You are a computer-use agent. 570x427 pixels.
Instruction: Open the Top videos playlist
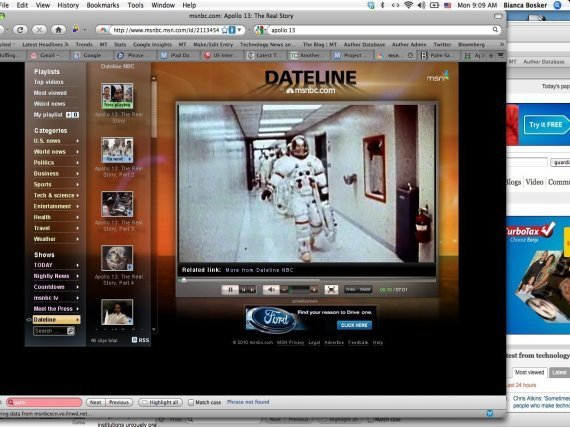tap(48, 82)
